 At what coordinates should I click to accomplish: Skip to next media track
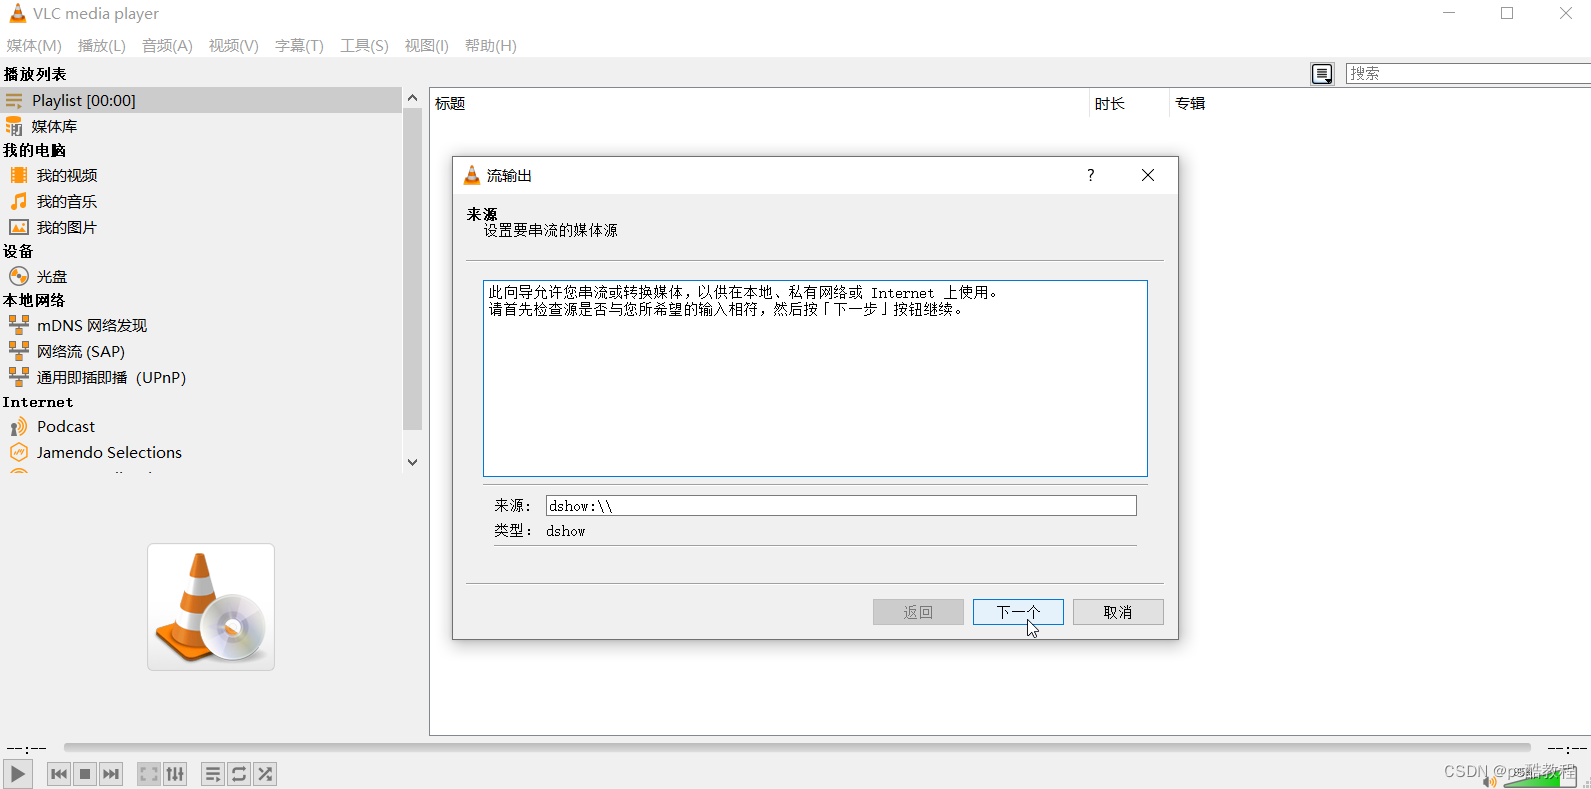[111, 774]
